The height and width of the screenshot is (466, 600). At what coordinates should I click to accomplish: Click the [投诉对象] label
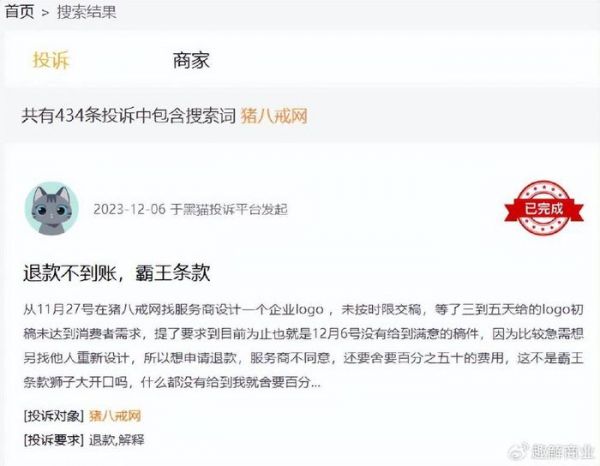tap(54, 415)
